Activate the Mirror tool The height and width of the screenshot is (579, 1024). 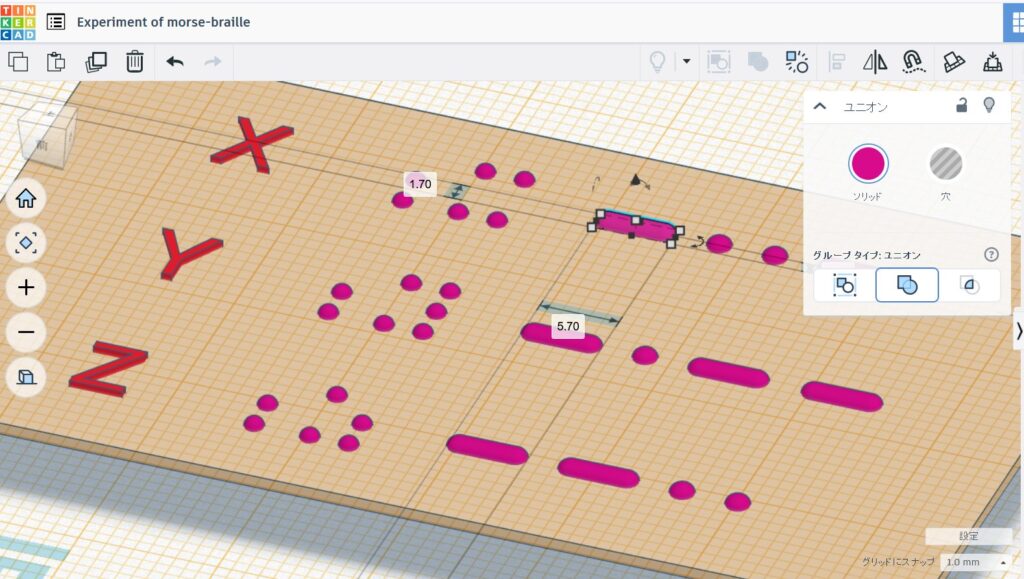[x=875, y=62]
